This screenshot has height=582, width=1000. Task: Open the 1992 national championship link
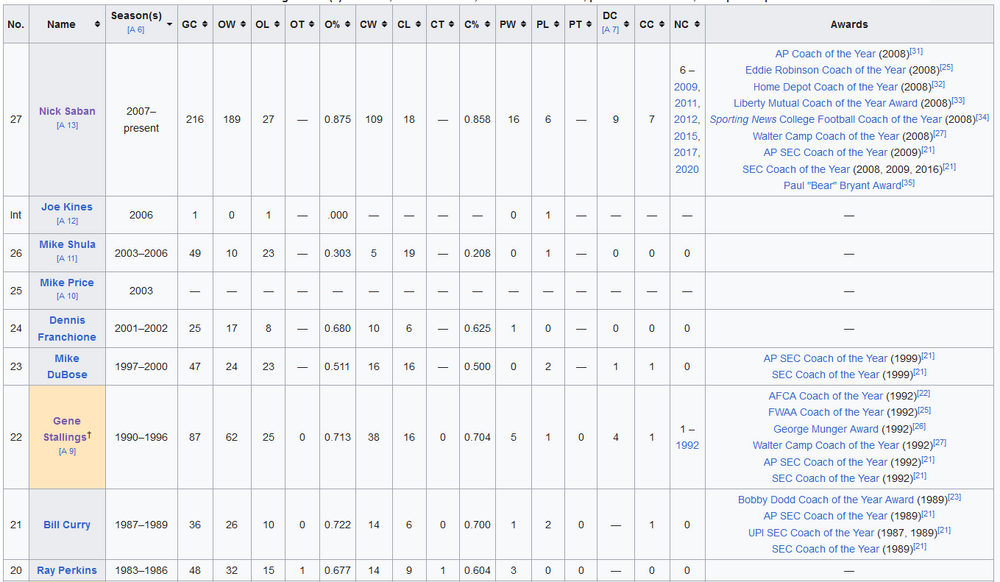click(x=686, y=445)
